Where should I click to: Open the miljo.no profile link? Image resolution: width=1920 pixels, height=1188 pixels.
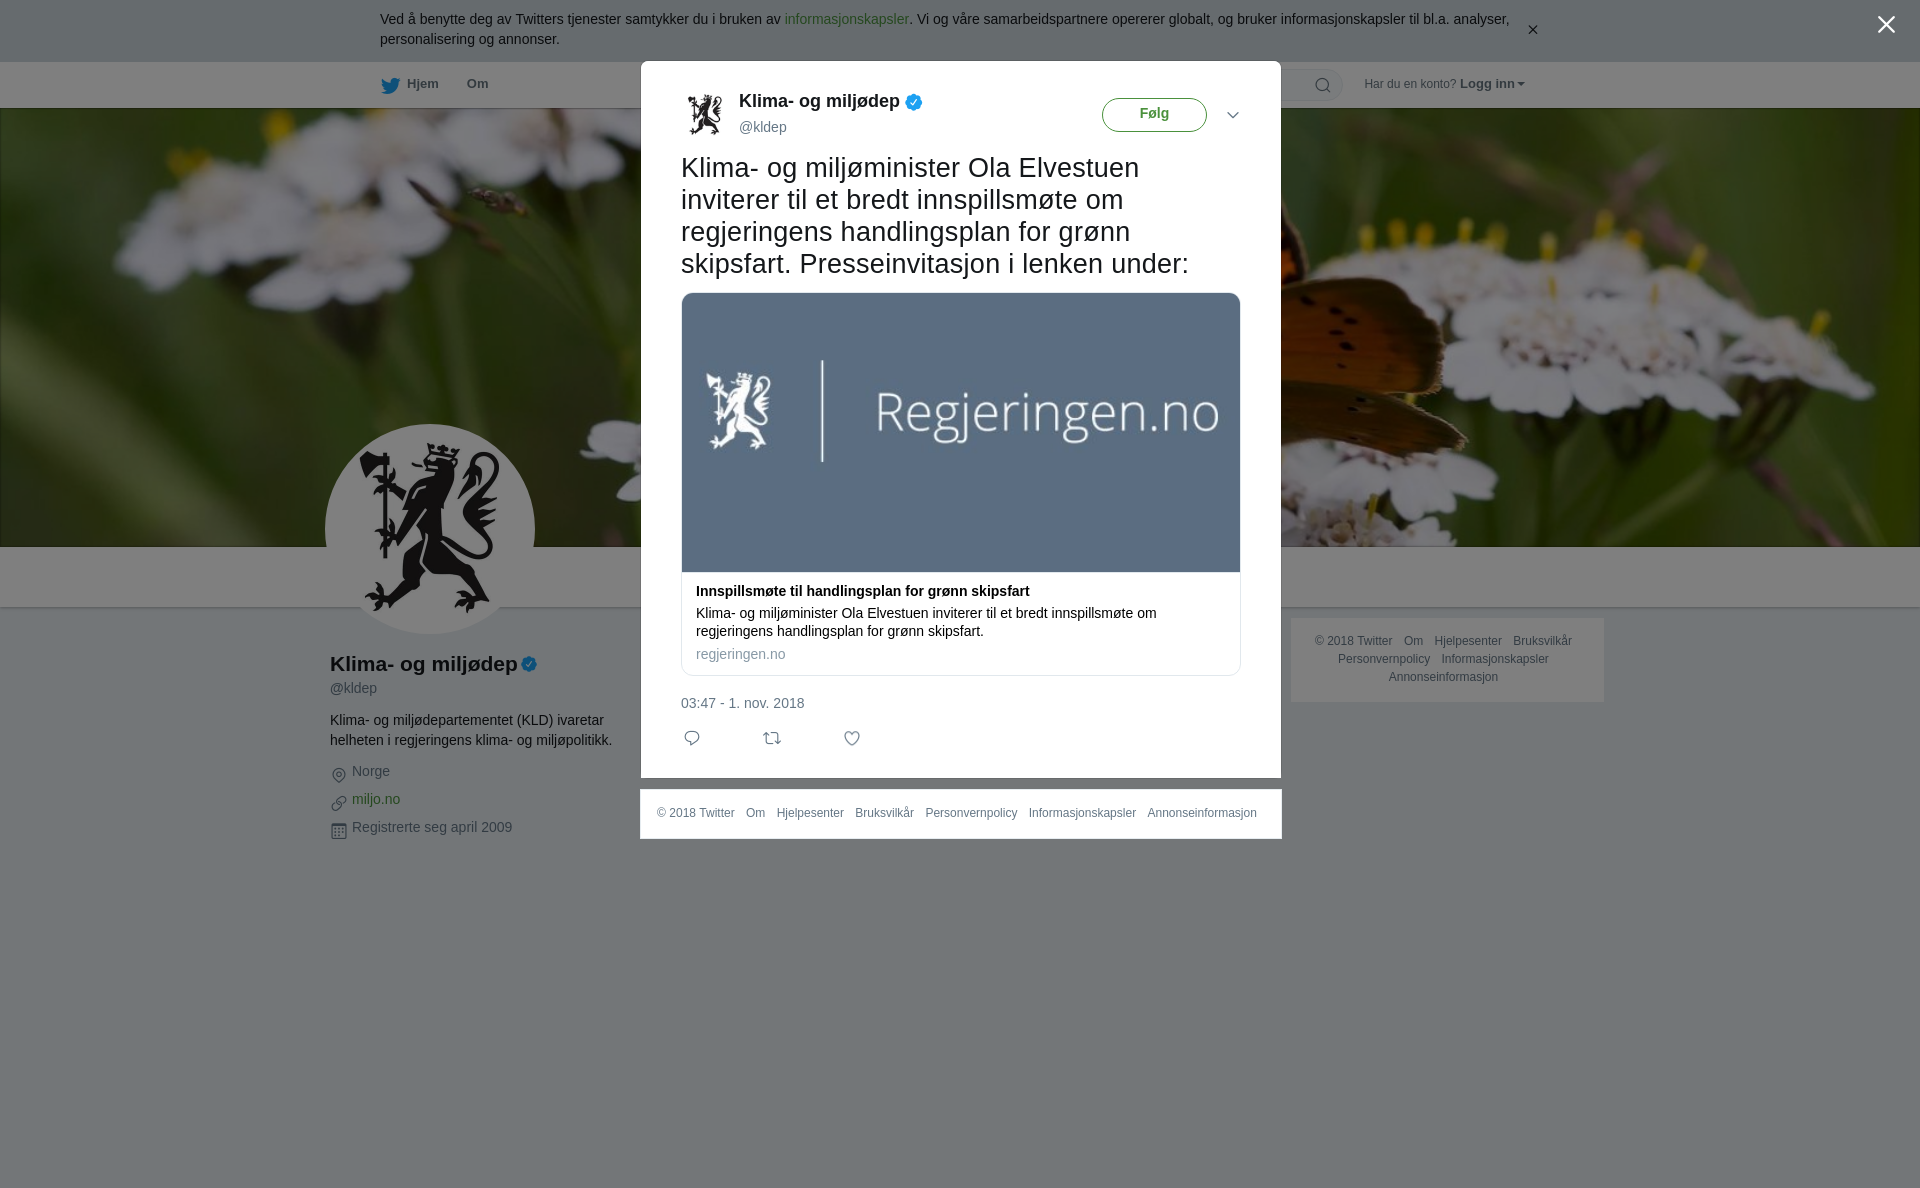coord(376,799)
